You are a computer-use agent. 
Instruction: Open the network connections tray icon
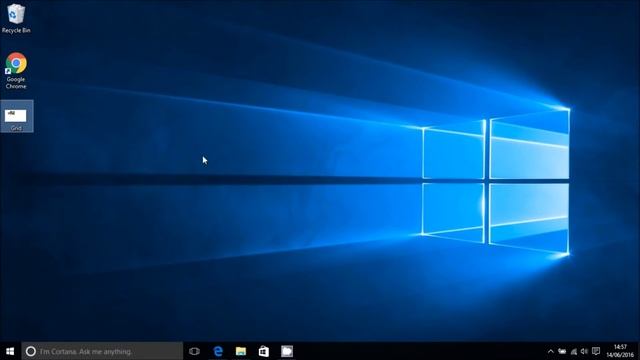(x=573, y=351)
